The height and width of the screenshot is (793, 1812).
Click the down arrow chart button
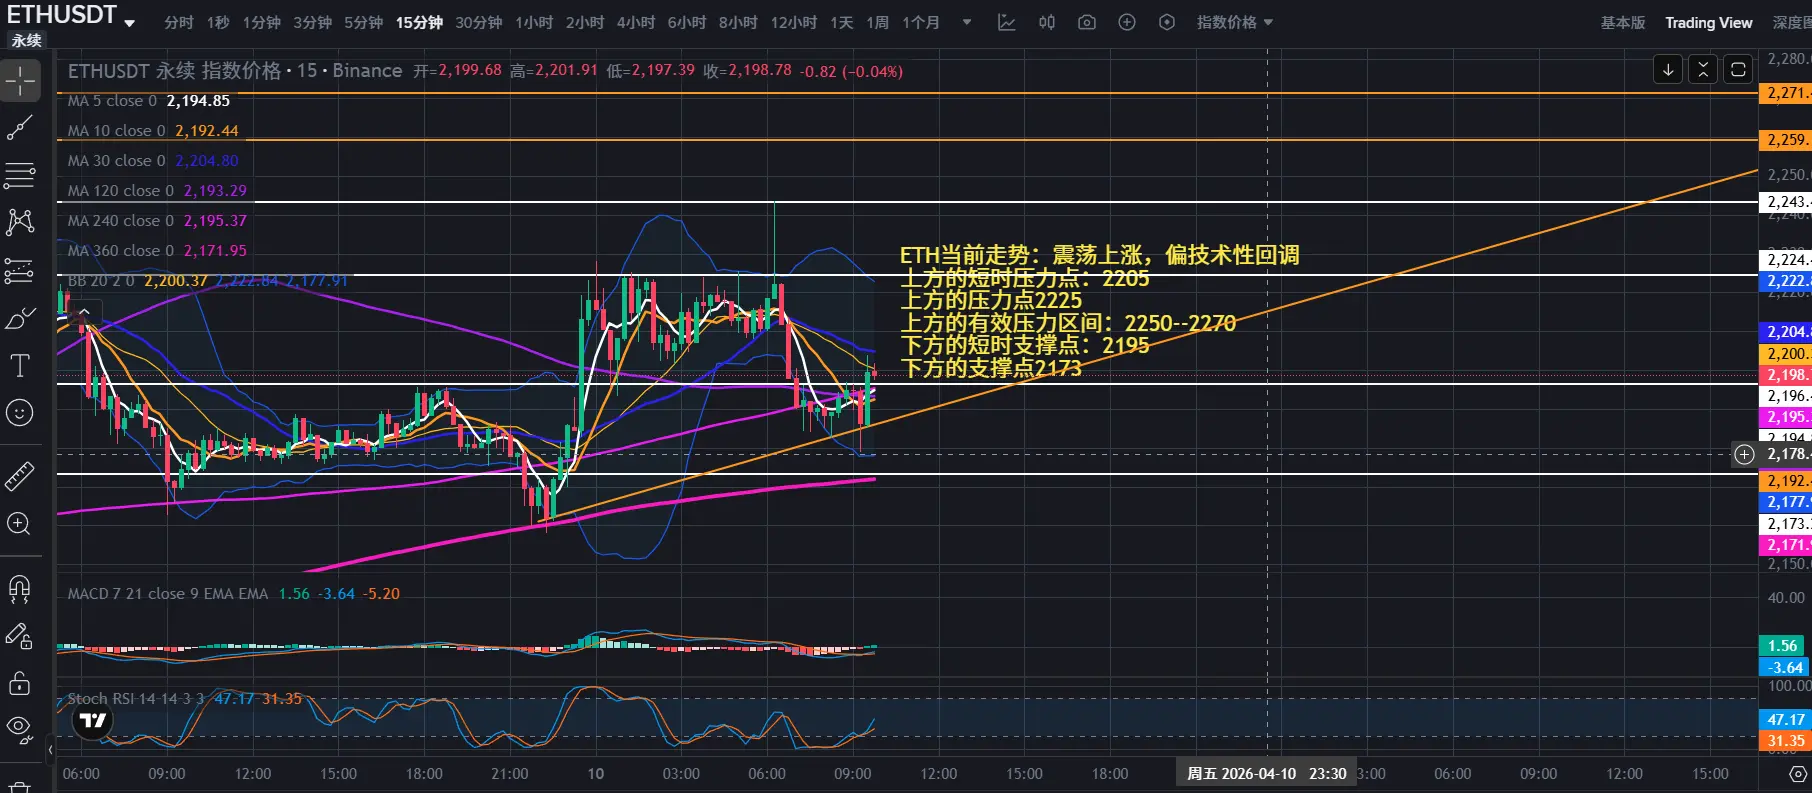point(1668,69)
